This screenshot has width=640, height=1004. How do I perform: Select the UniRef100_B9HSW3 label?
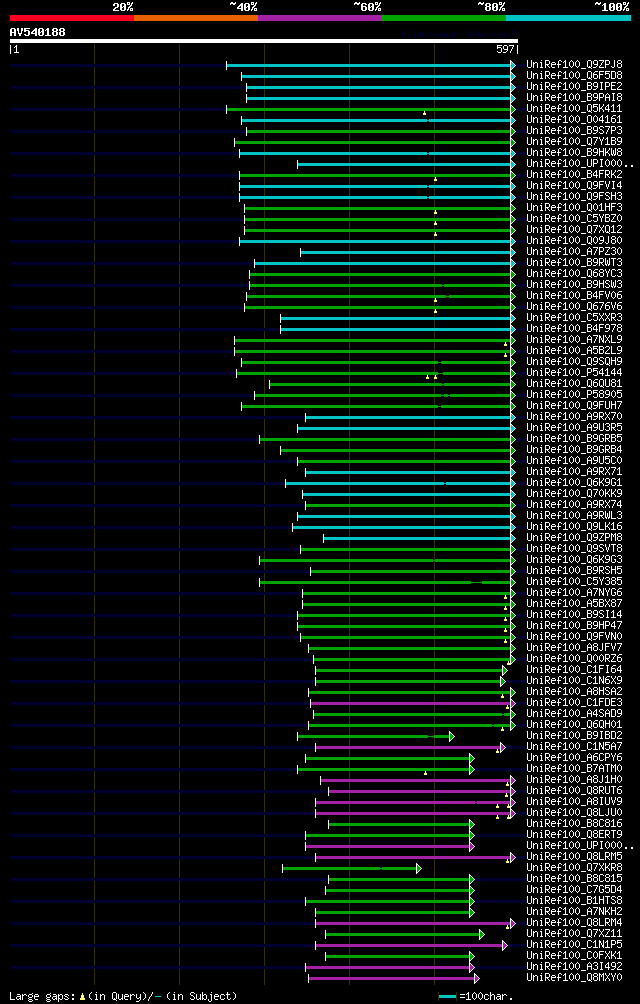pyautogui.click(x=574, y=284)
